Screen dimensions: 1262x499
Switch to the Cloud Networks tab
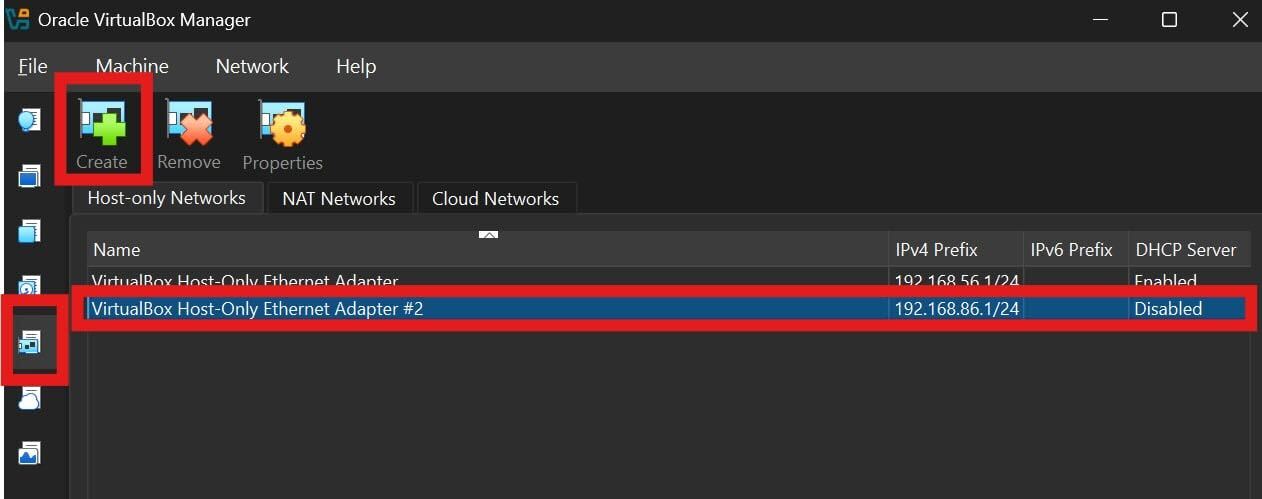point(495,199)
